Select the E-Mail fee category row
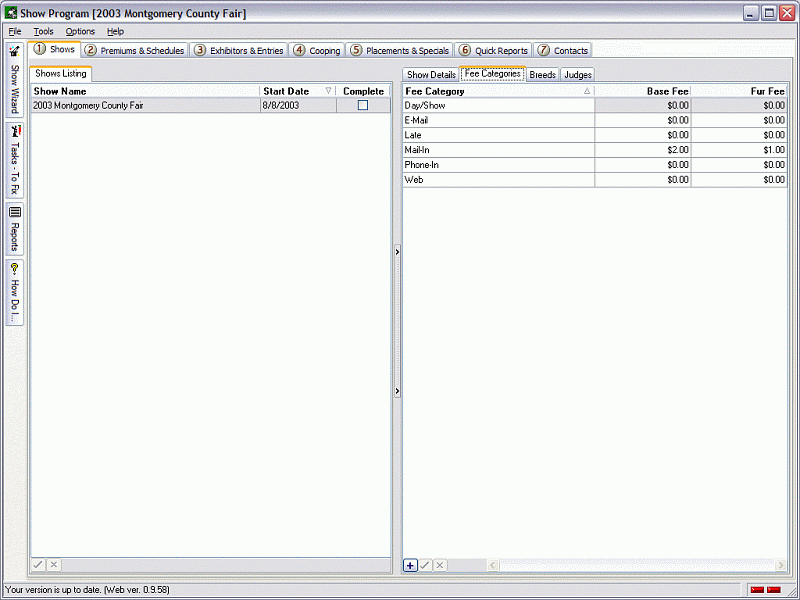Screen dimensions: 800x600 [x=595, y=120]
